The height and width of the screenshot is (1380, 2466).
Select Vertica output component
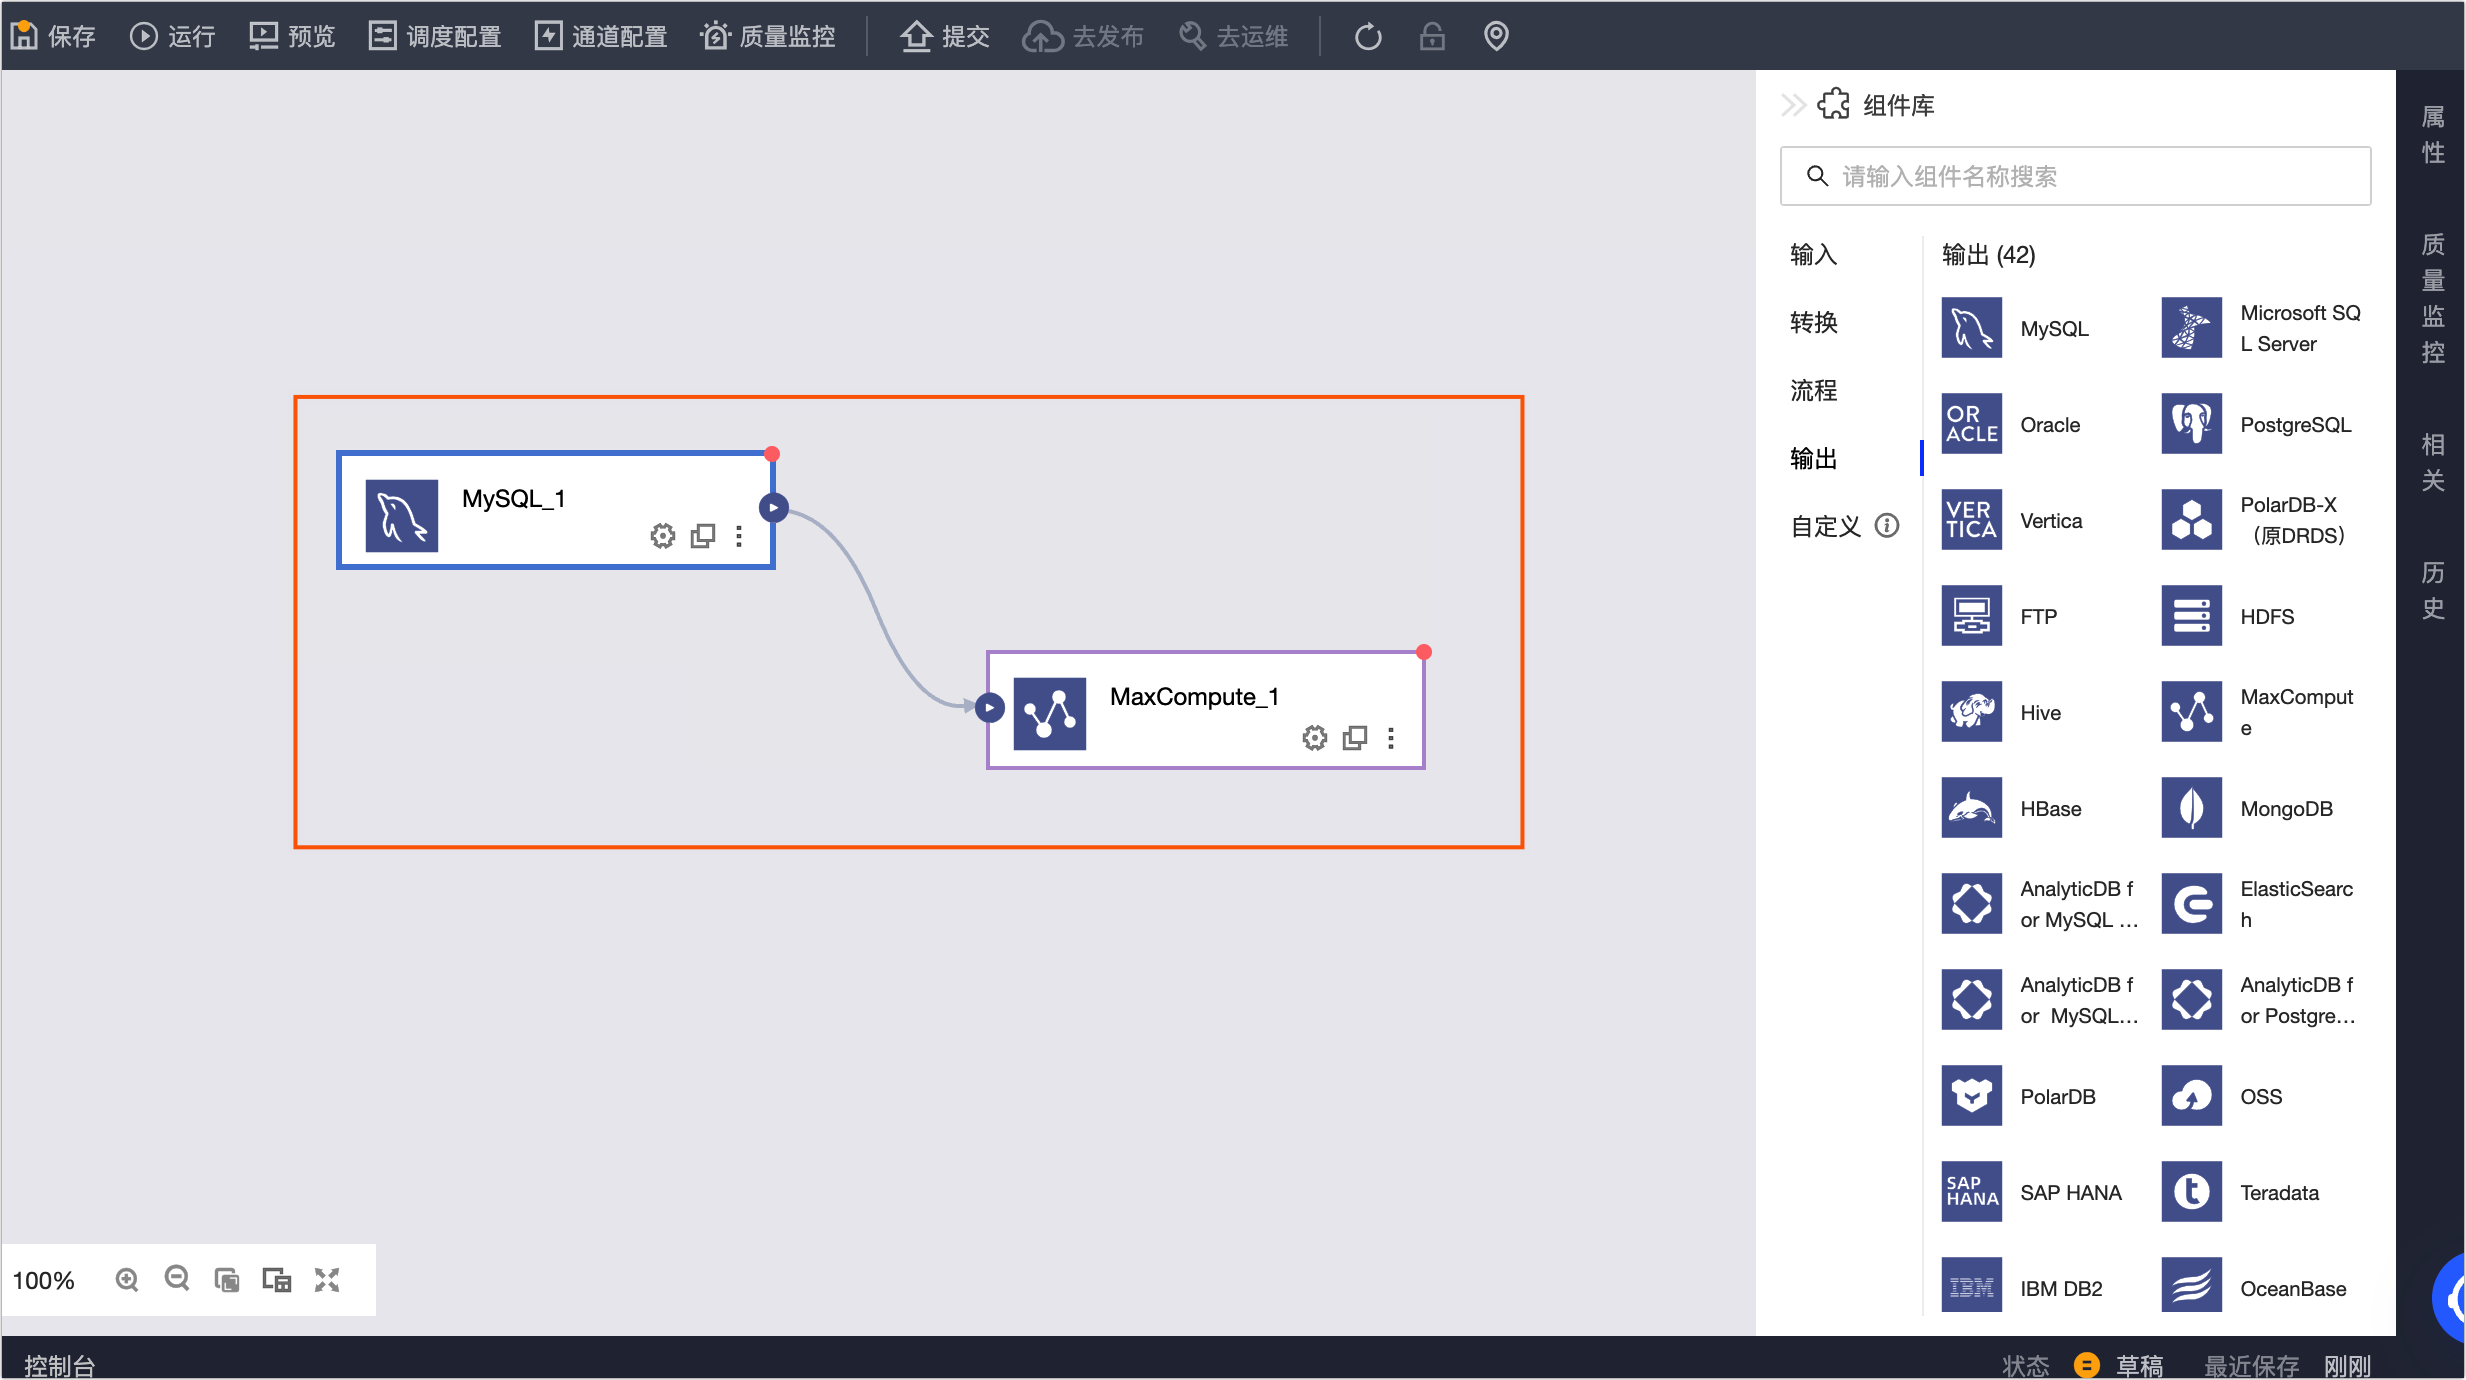[2012, 520]
